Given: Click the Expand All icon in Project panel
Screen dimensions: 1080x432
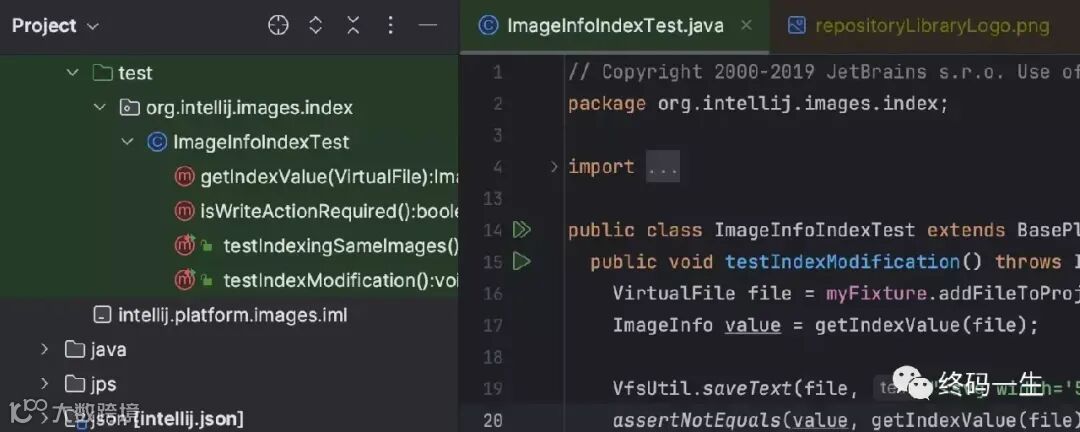Looking at the screenshot, I should tap(315, 26).
